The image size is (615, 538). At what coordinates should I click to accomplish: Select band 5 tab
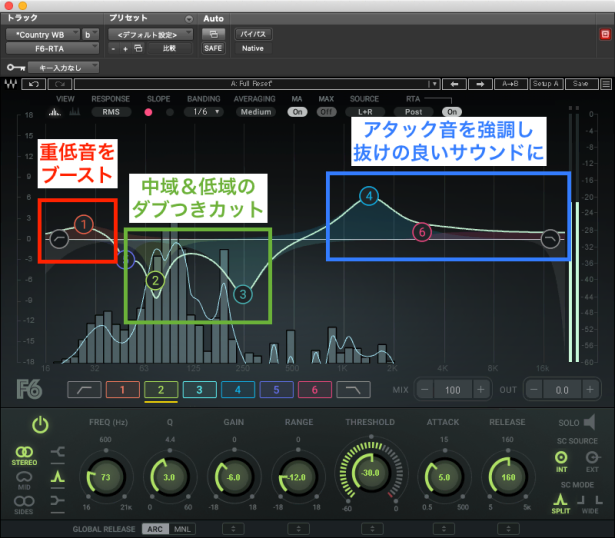pos(276,390)
